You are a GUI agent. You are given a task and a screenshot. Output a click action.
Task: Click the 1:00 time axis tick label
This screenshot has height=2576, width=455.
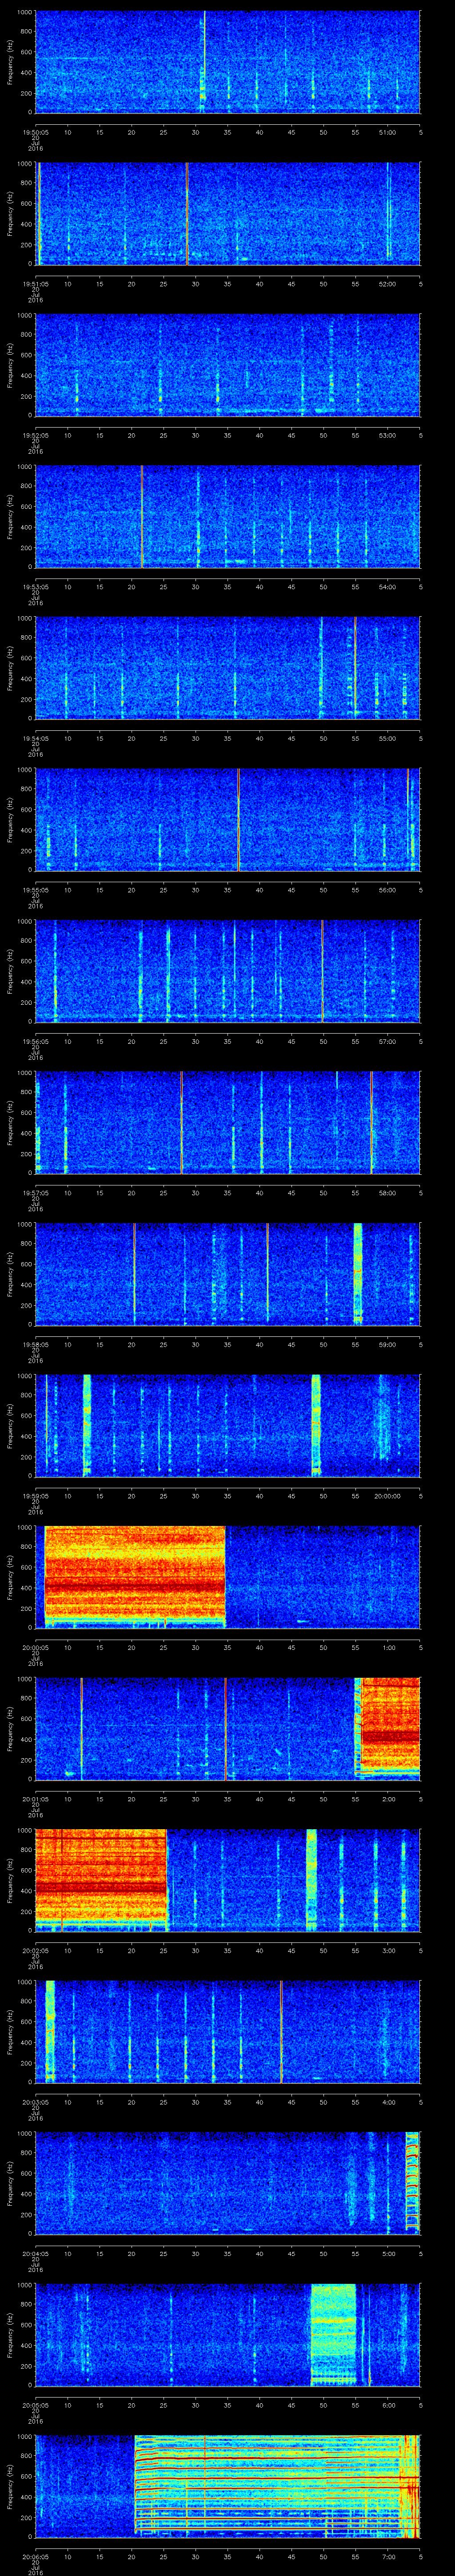(388, 1647)
